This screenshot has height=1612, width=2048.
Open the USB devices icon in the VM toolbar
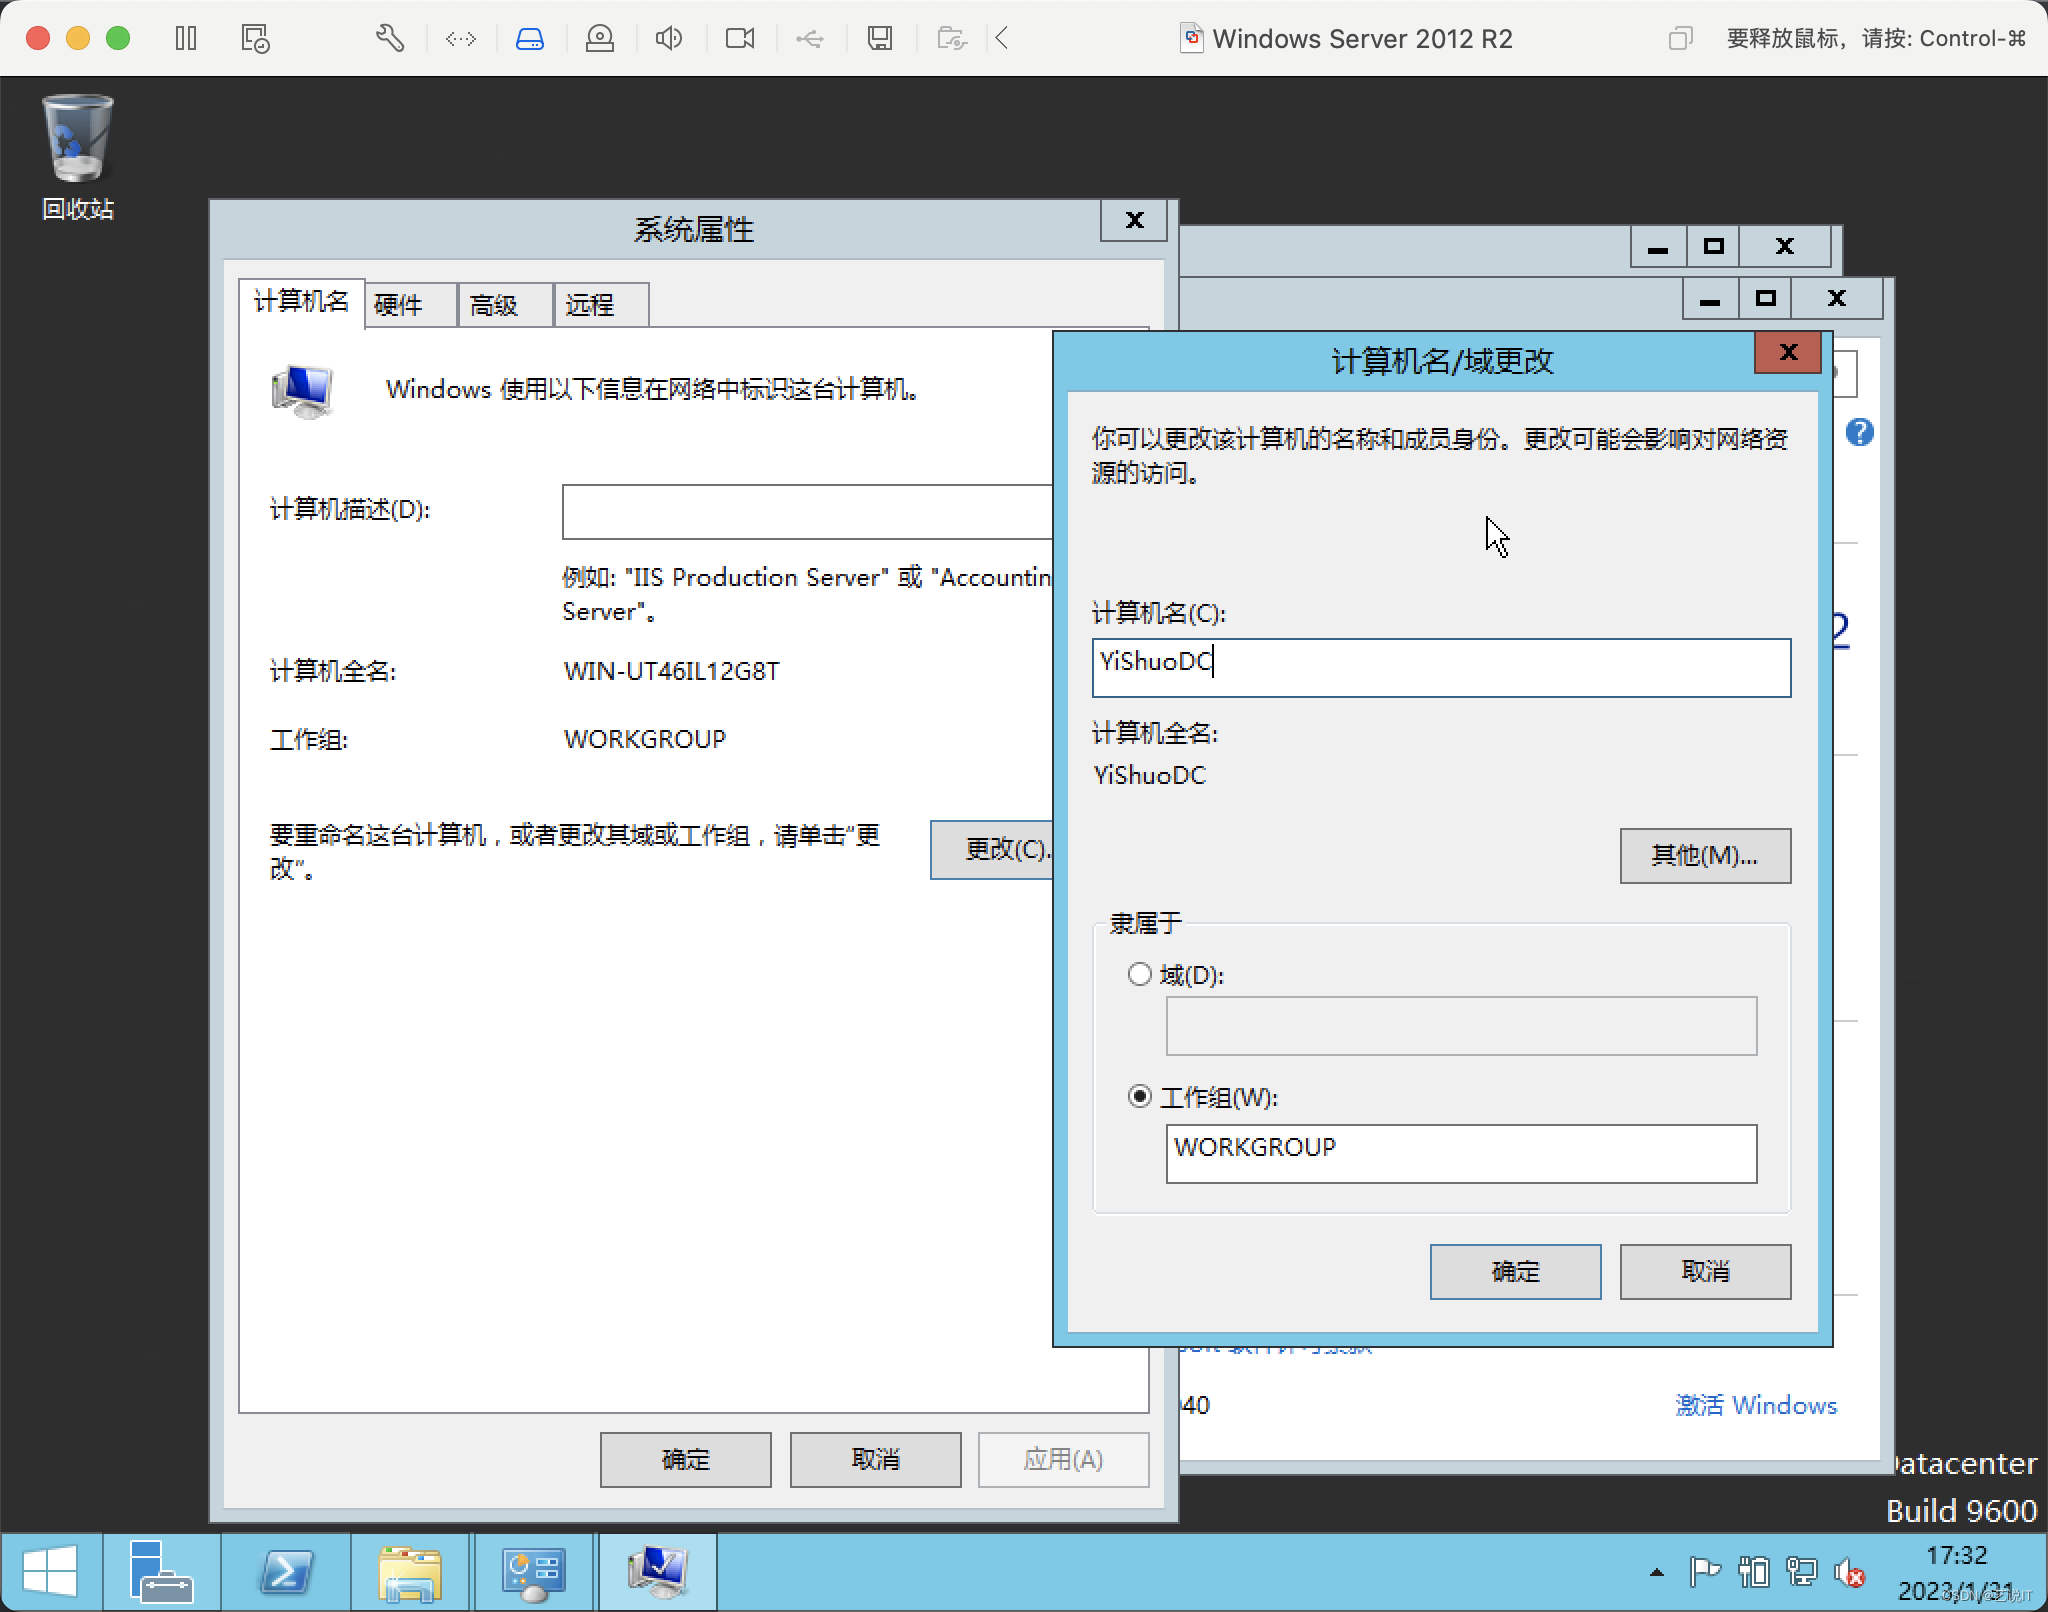pyautogui.click(x=810, y=39)
